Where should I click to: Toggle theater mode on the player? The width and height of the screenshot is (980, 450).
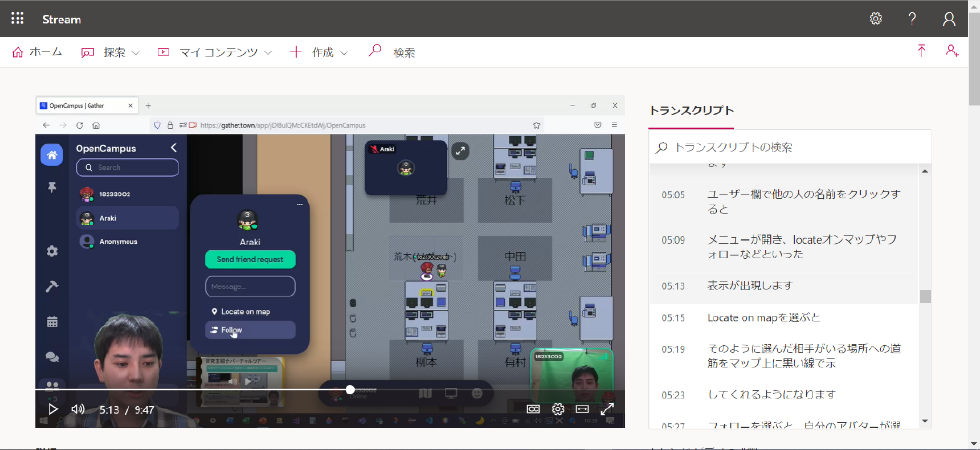582,409
